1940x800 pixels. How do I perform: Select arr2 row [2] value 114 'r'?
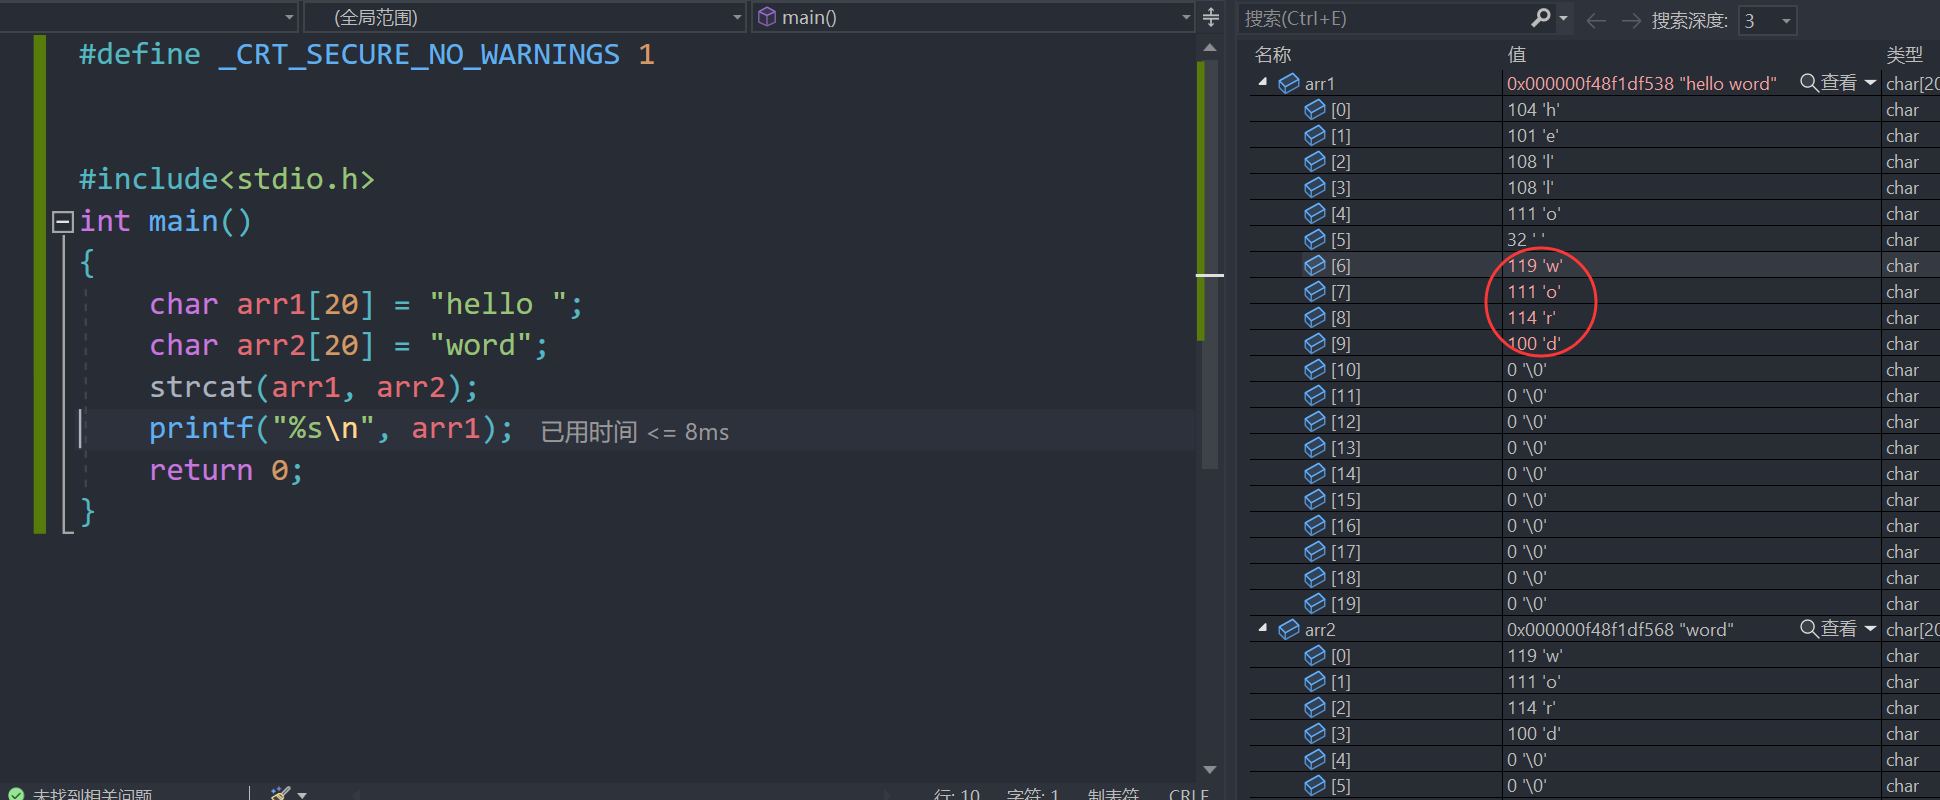pyautogui.click(x=1531, y=707)
